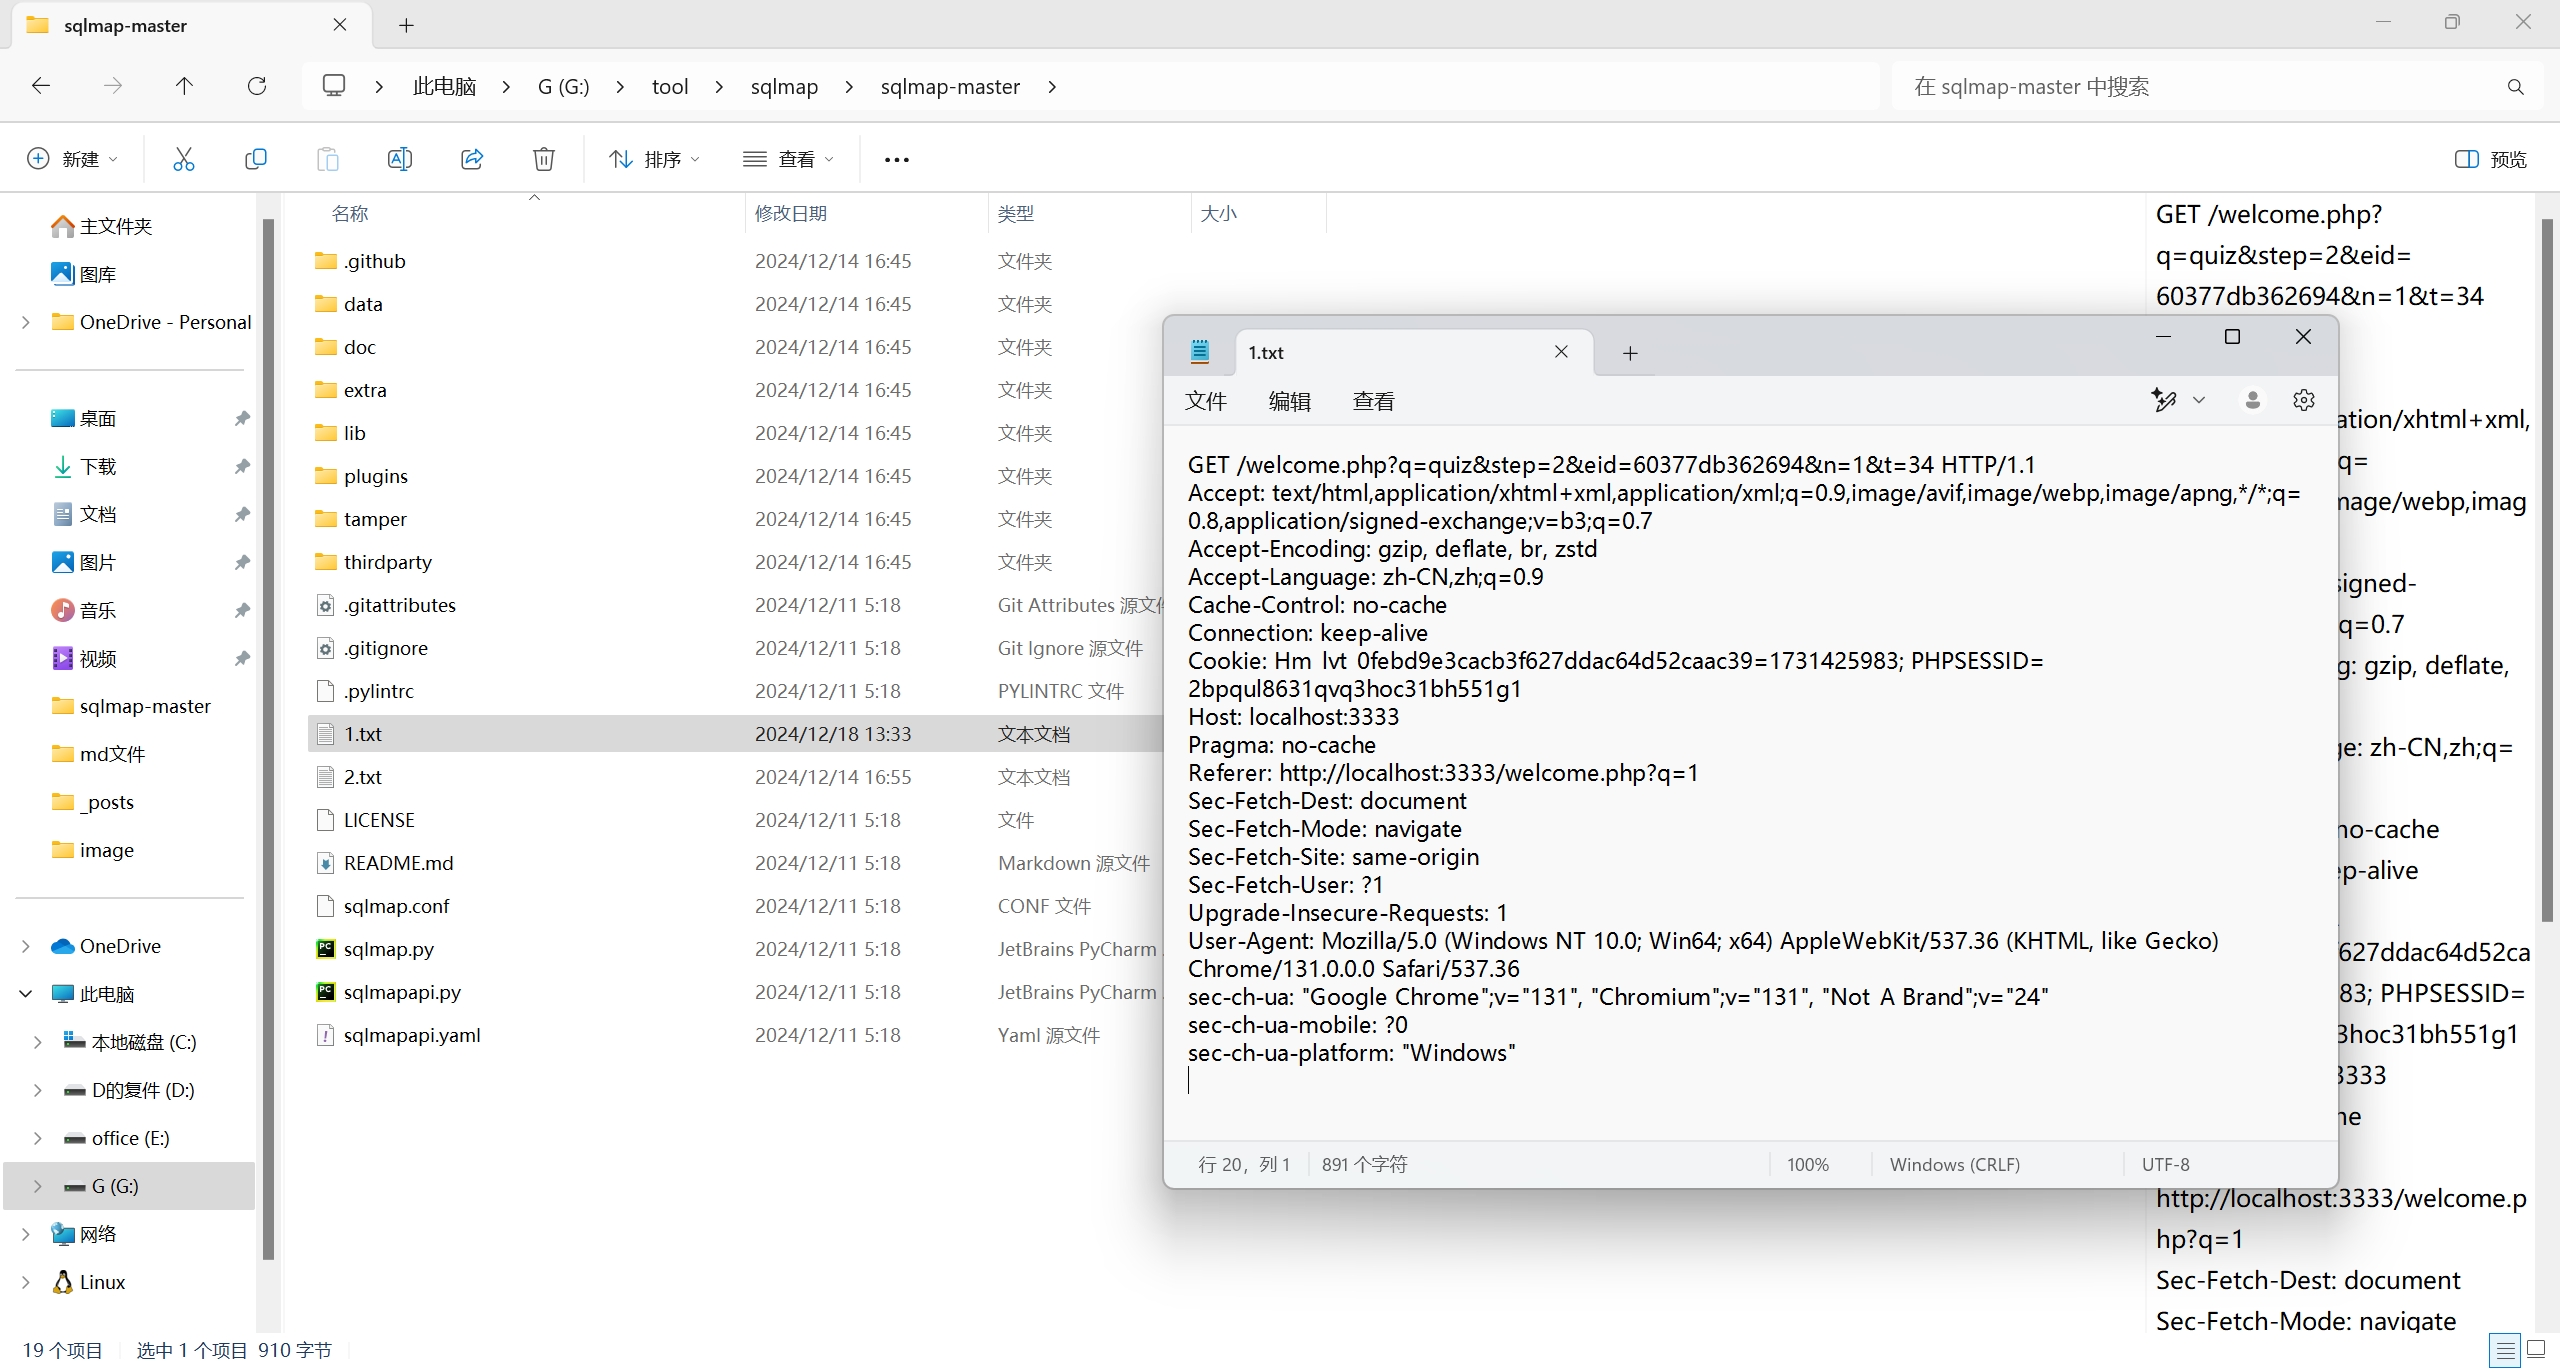2560x1368 pixels.
Task: Expand the office (E:) drive node
Action: point(38,1138)
